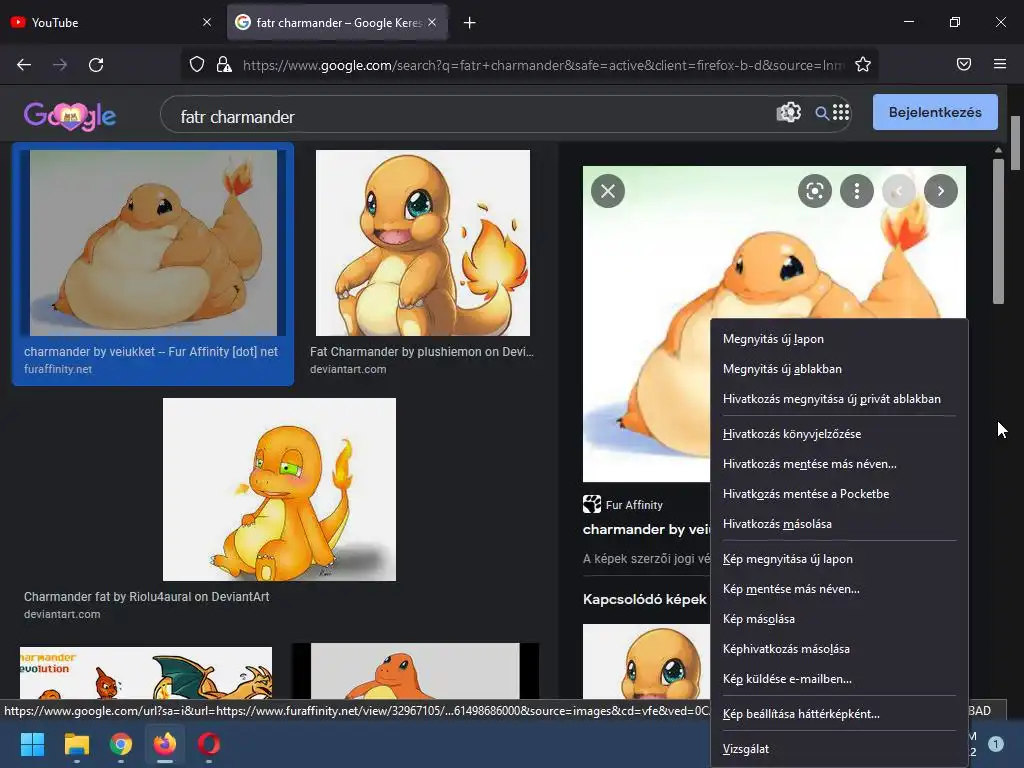Click the site security padlock icon
Screen dimensions: 1024x768
224,65
